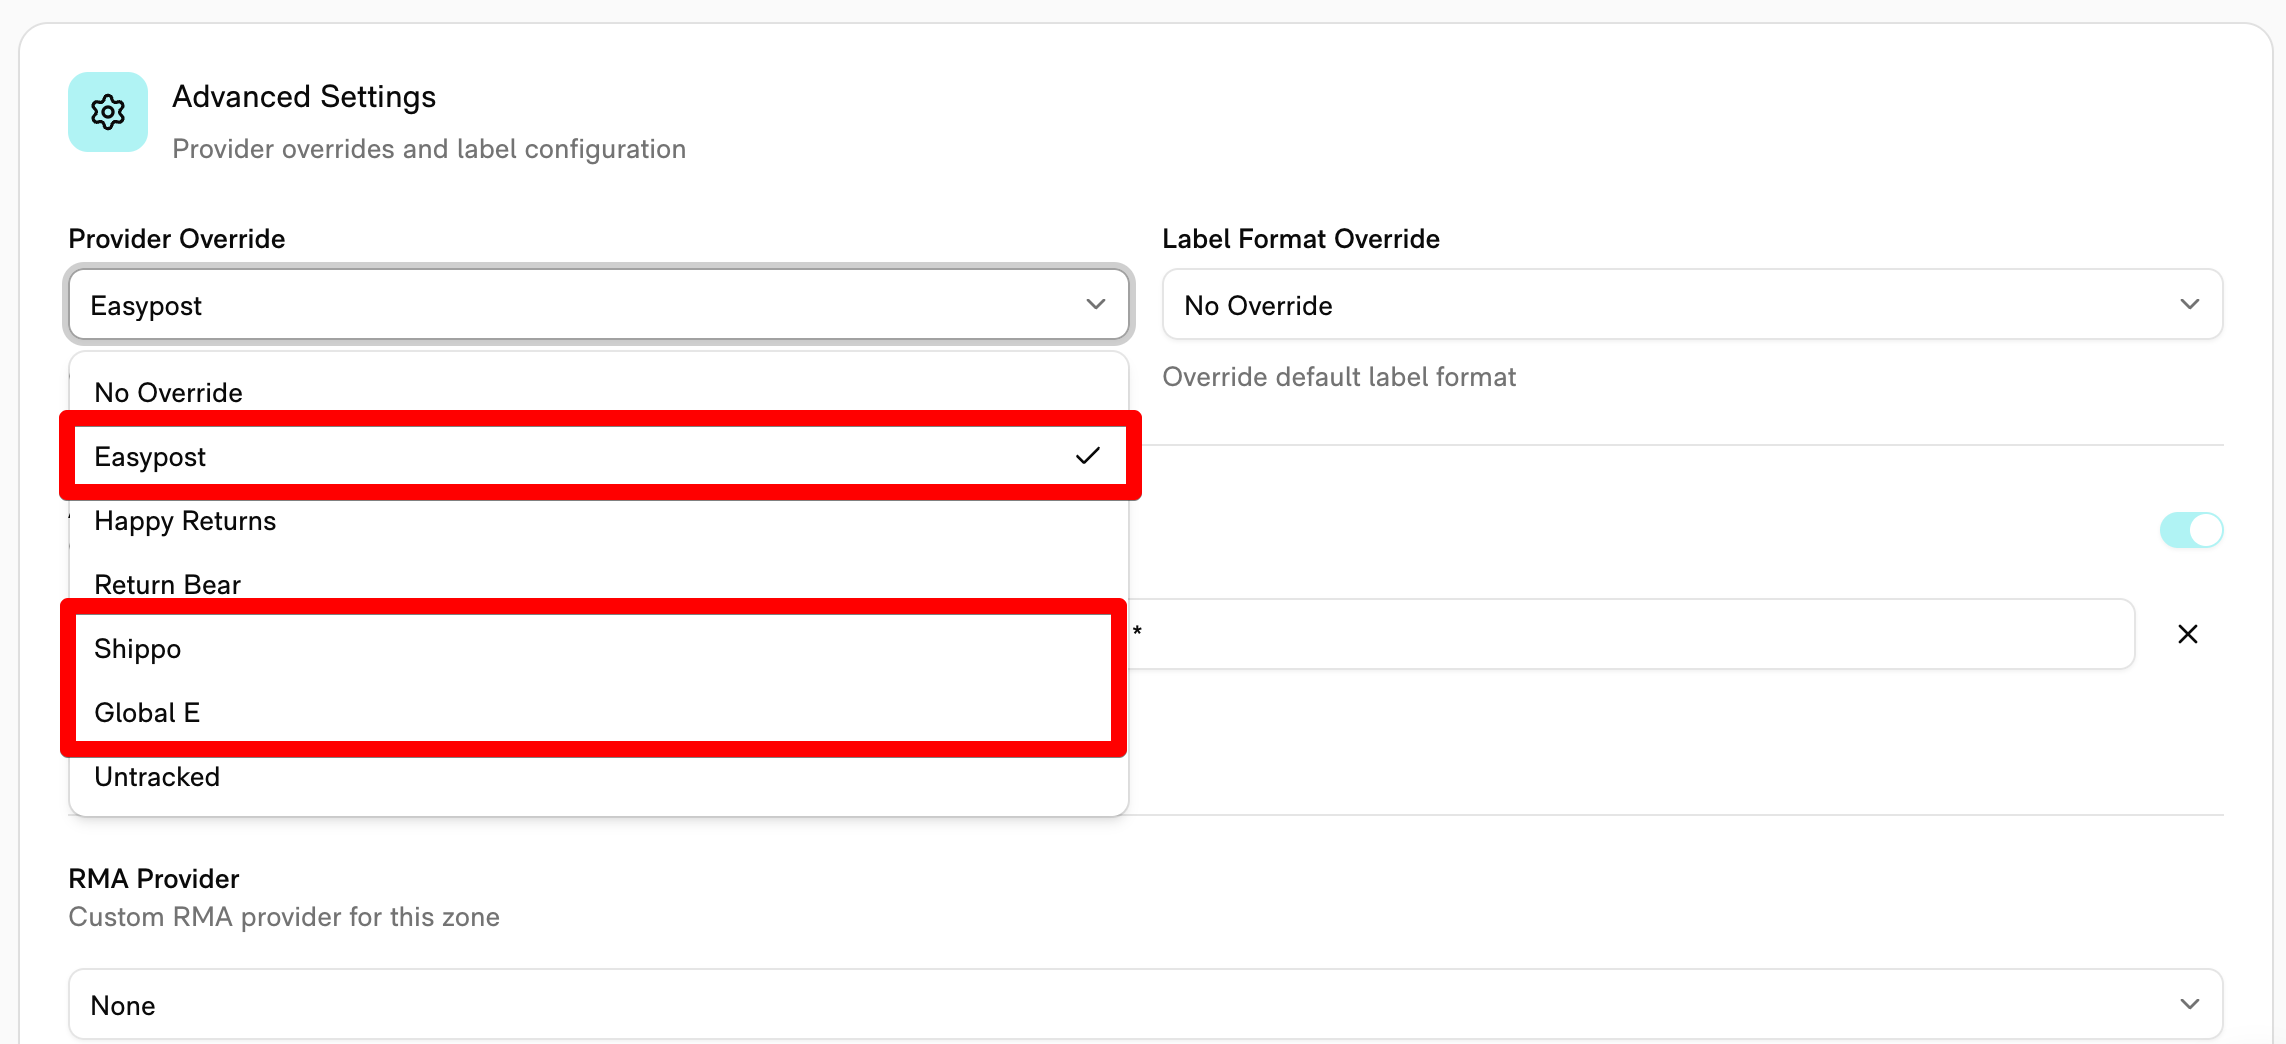This screenshot has height=1044, width=2286.
Task: Click the Label Format Override label
Action: 1301,238
